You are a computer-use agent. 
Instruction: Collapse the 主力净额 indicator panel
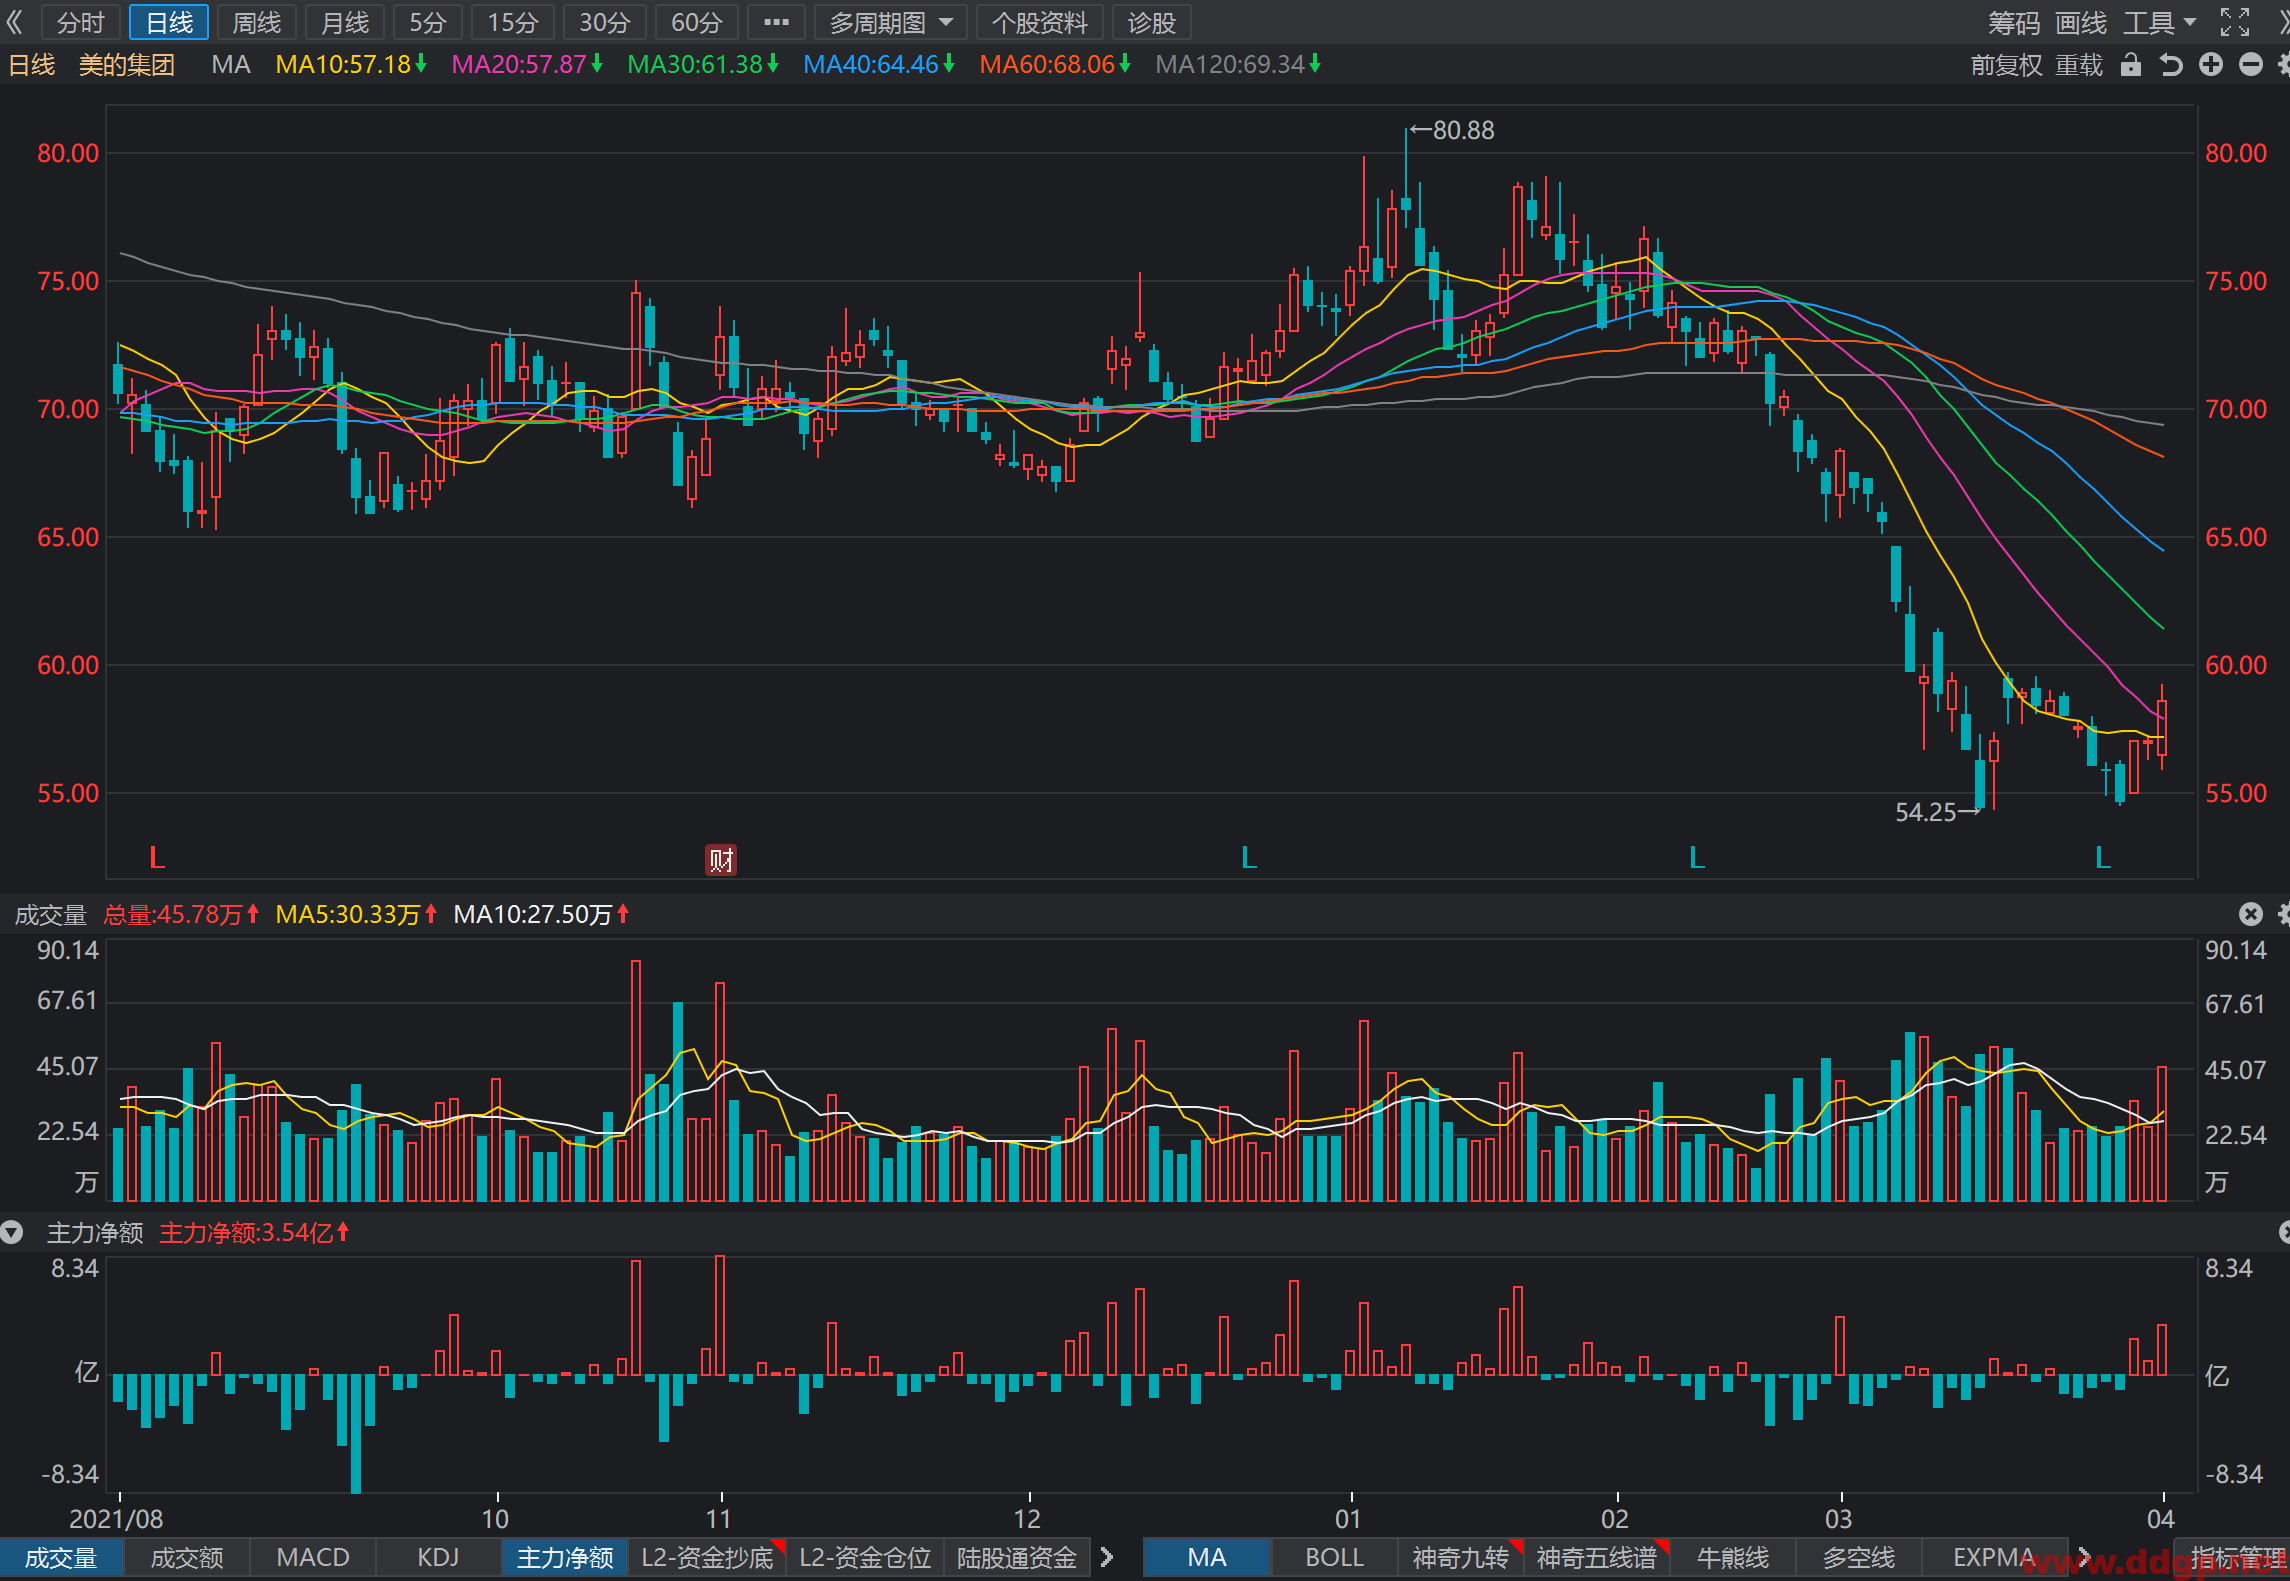(x=12, y=1232)
